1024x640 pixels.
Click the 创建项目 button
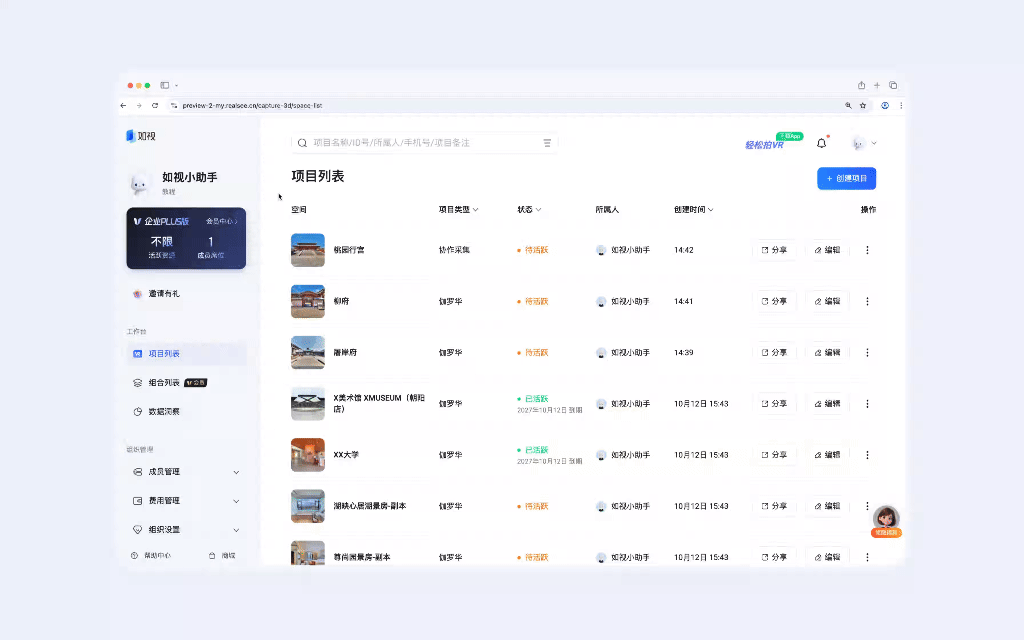846,178
